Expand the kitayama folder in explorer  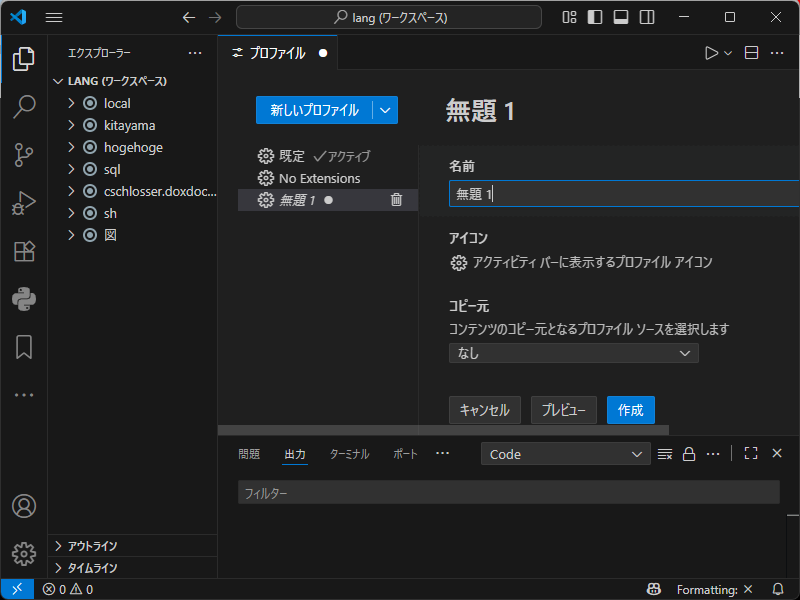tap(71, 125)
